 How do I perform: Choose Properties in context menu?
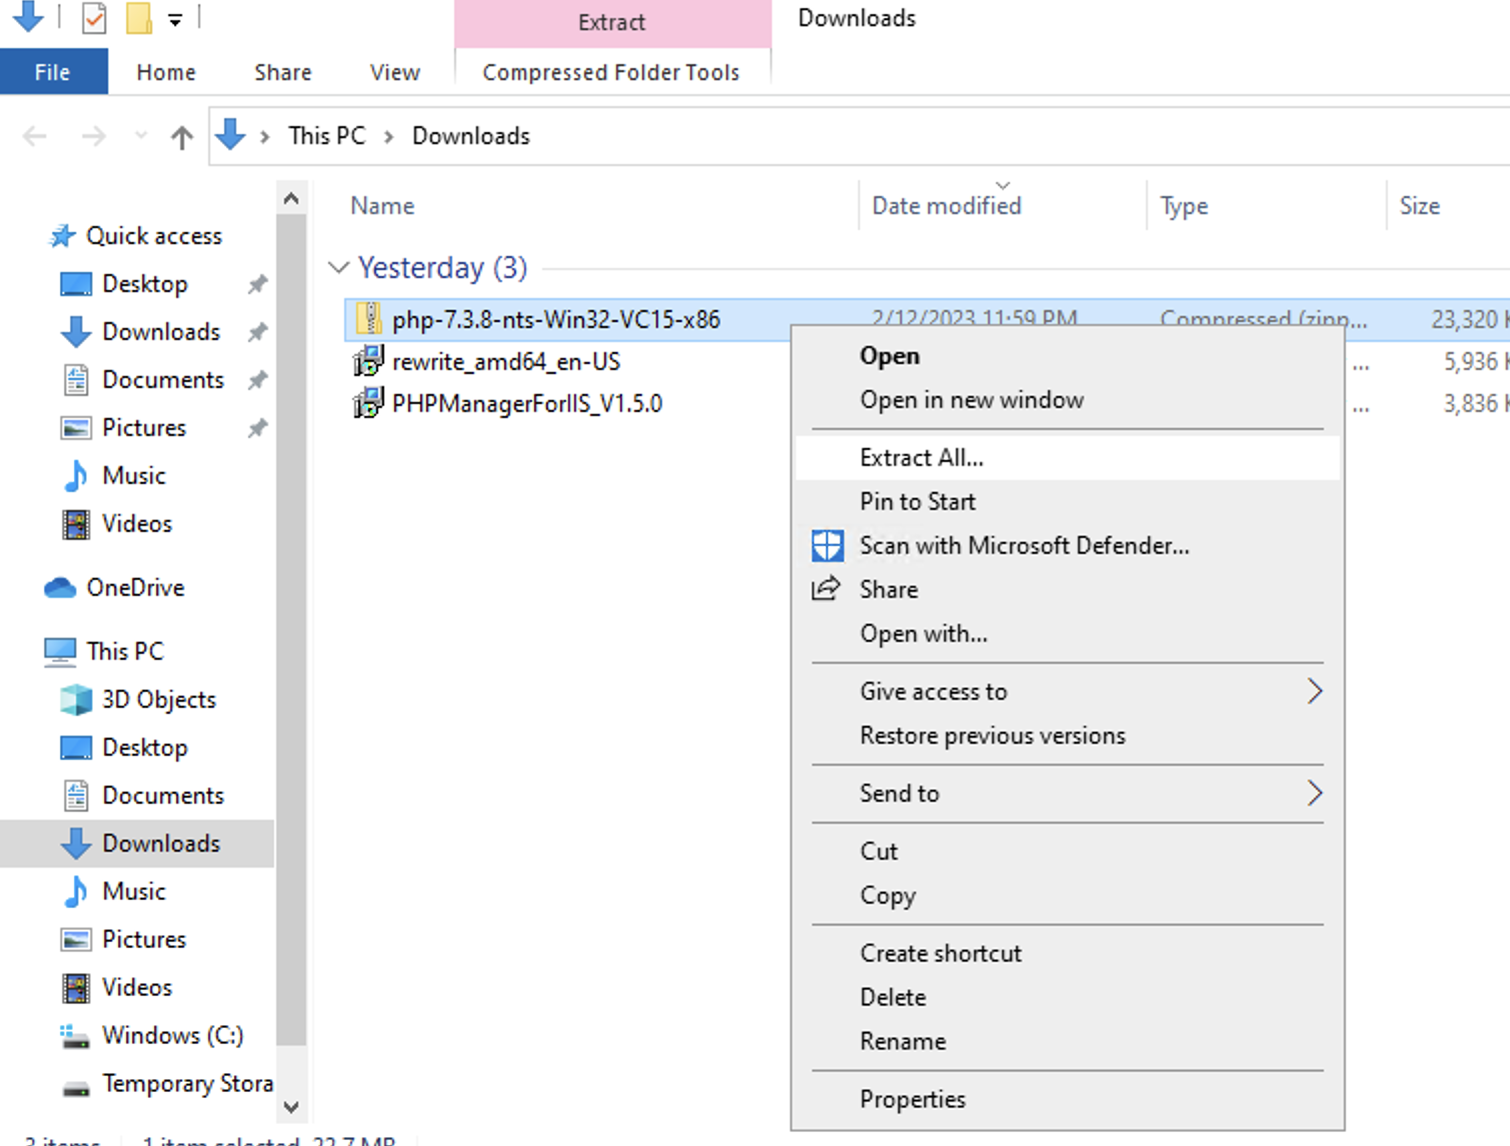click(x=1068, y=1100)
